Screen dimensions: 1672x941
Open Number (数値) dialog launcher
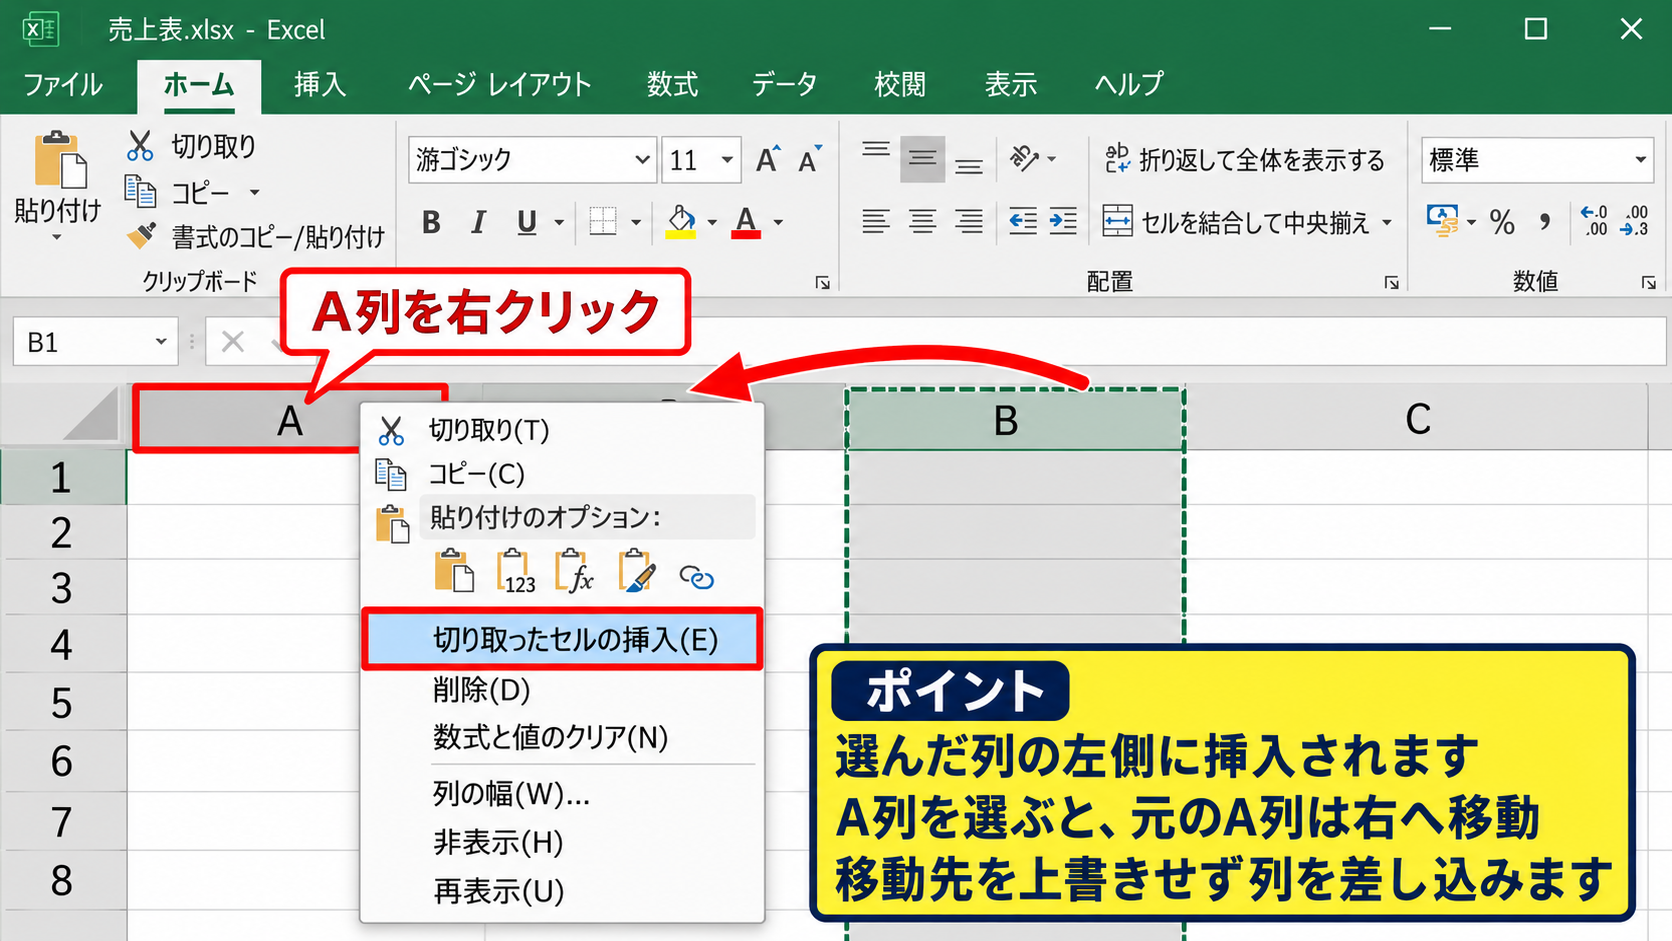1648,283
